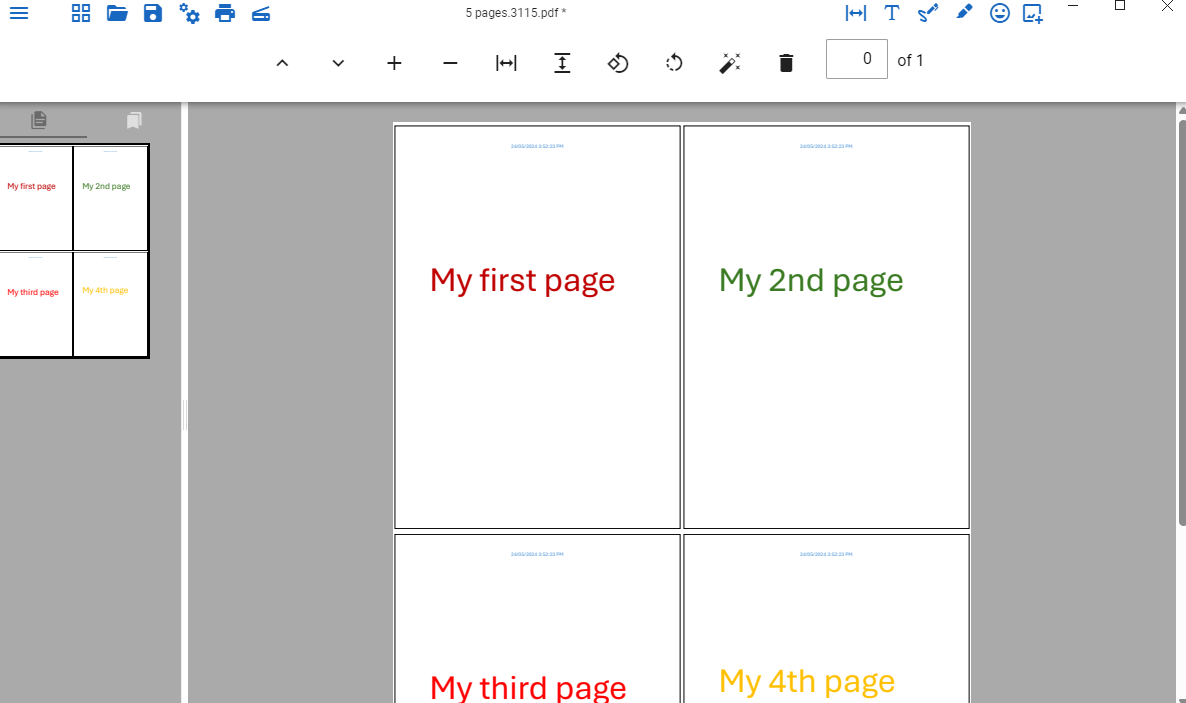Screen dimensions: 1186x703
Task: Click the scanner icon in top toolbar
Action: pyautogui.click(x=261, y=14)
